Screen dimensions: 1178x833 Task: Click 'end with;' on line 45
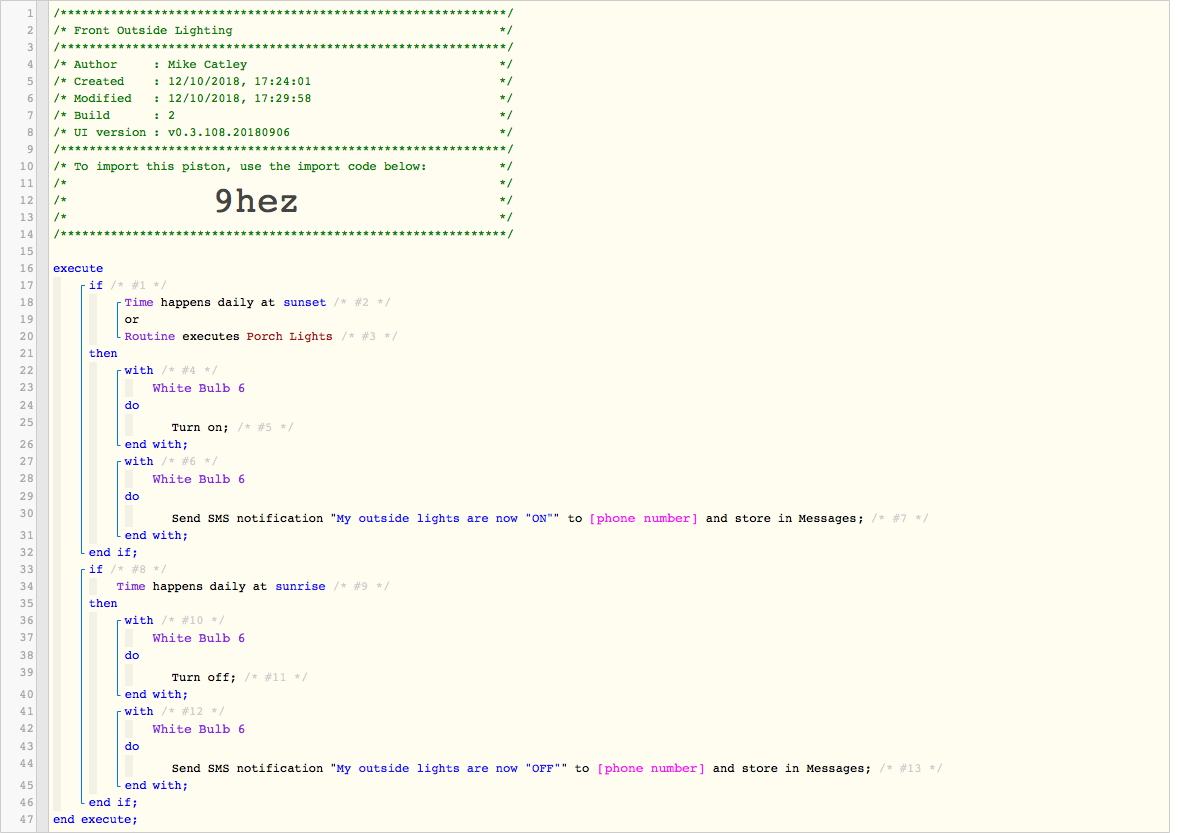(x=156, y=785)
